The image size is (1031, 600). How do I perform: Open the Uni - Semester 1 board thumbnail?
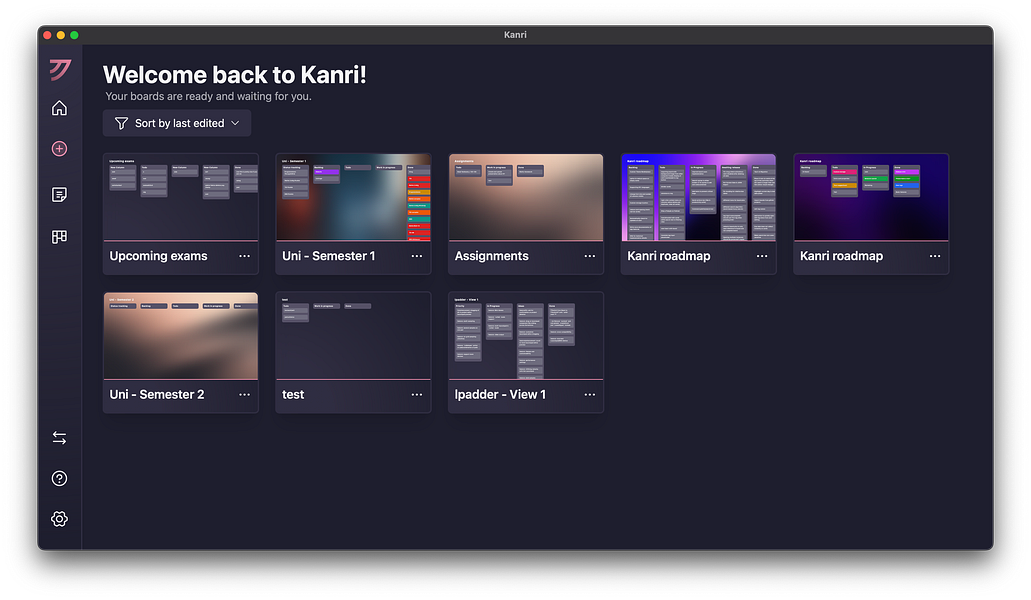pyautogui.click(x=354, y=197)
